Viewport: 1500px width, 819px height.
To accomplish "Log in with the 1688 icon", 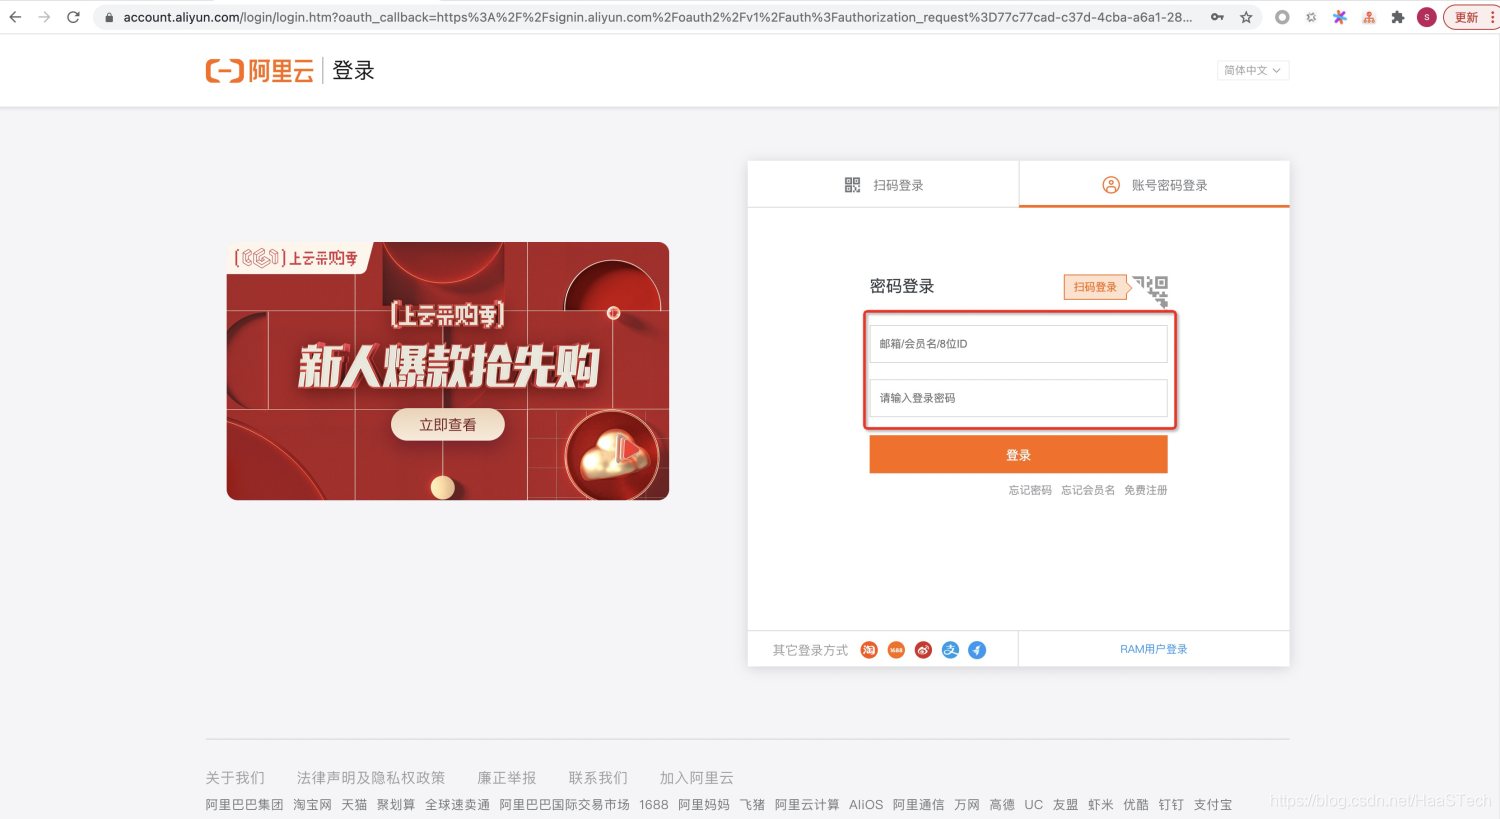I will coord(896,650).
